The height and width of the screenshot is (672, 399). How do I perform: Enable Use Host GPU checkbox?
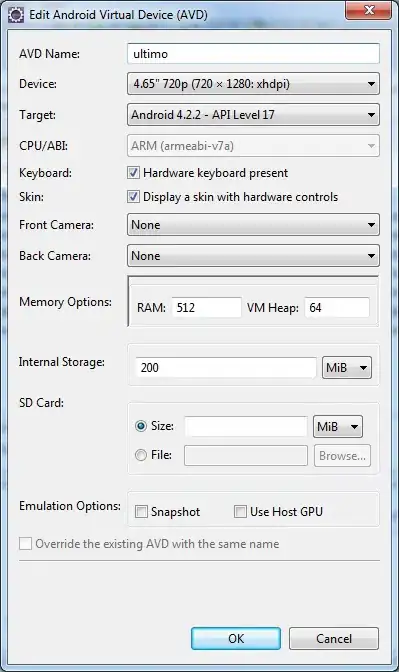tap(240, 511)
